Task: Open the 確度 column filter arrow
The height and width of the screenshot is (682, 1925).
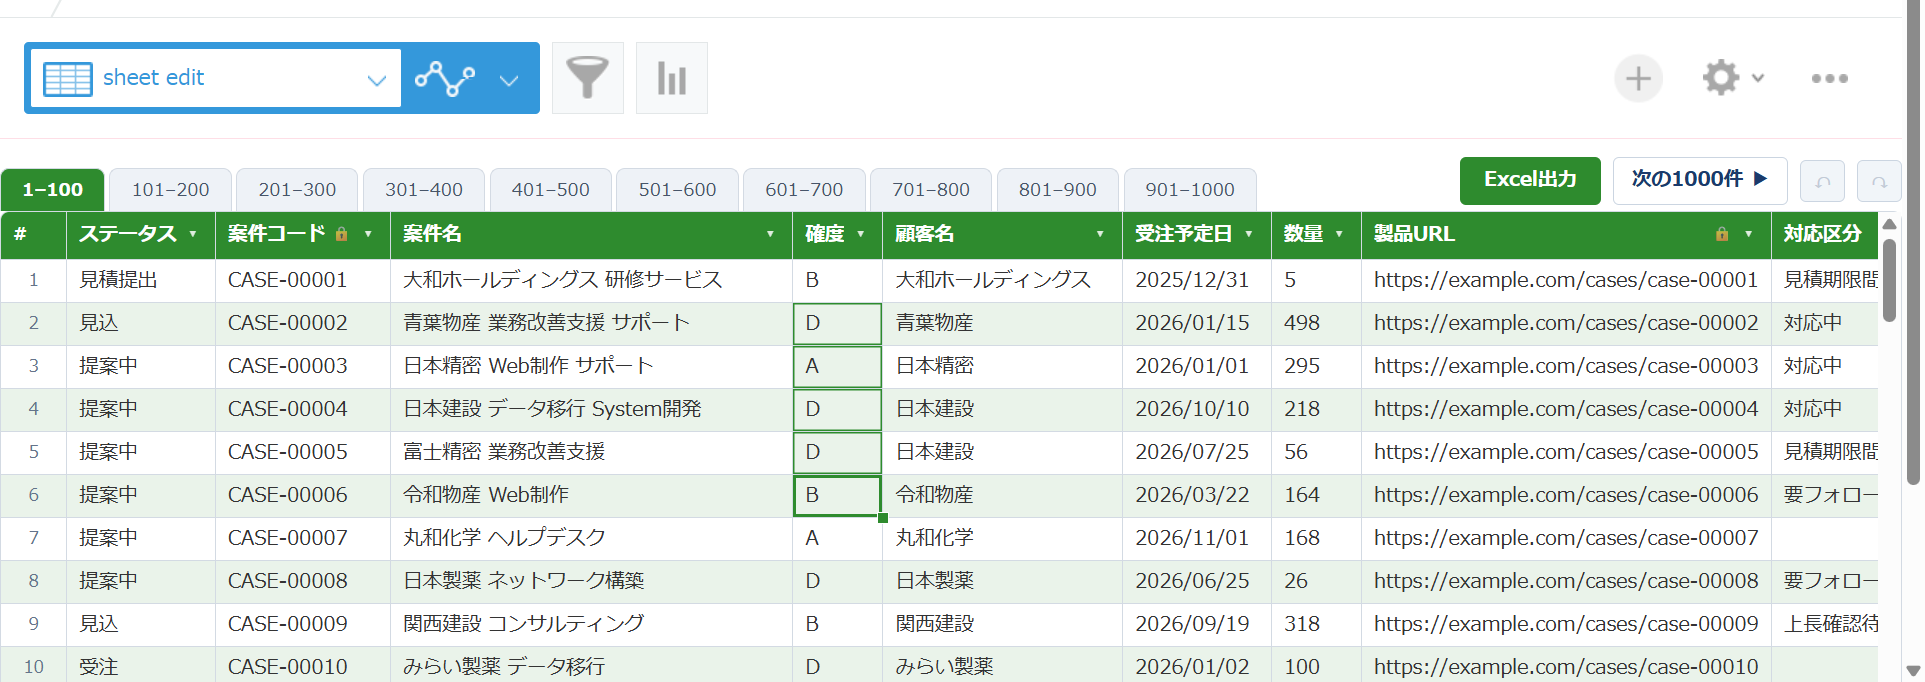Action: [x=860, y=234]
